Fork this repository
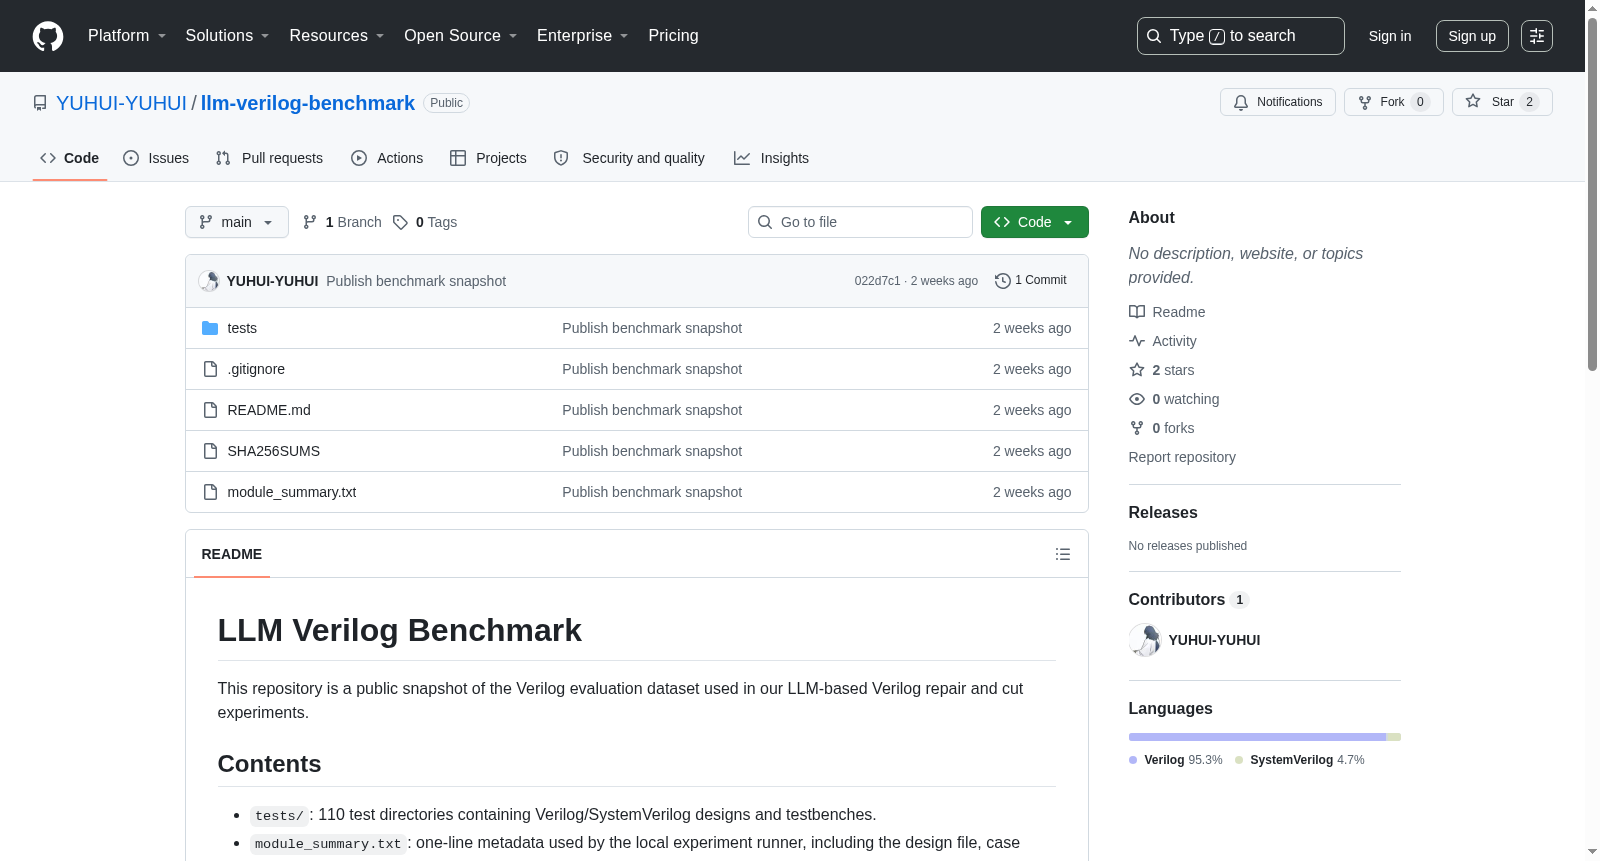 click(x=1394, y=102)
